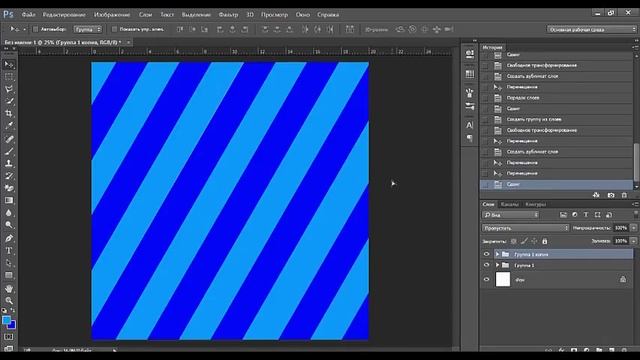Click the background color swatch

pyautogui.click(x=13, y=325)
